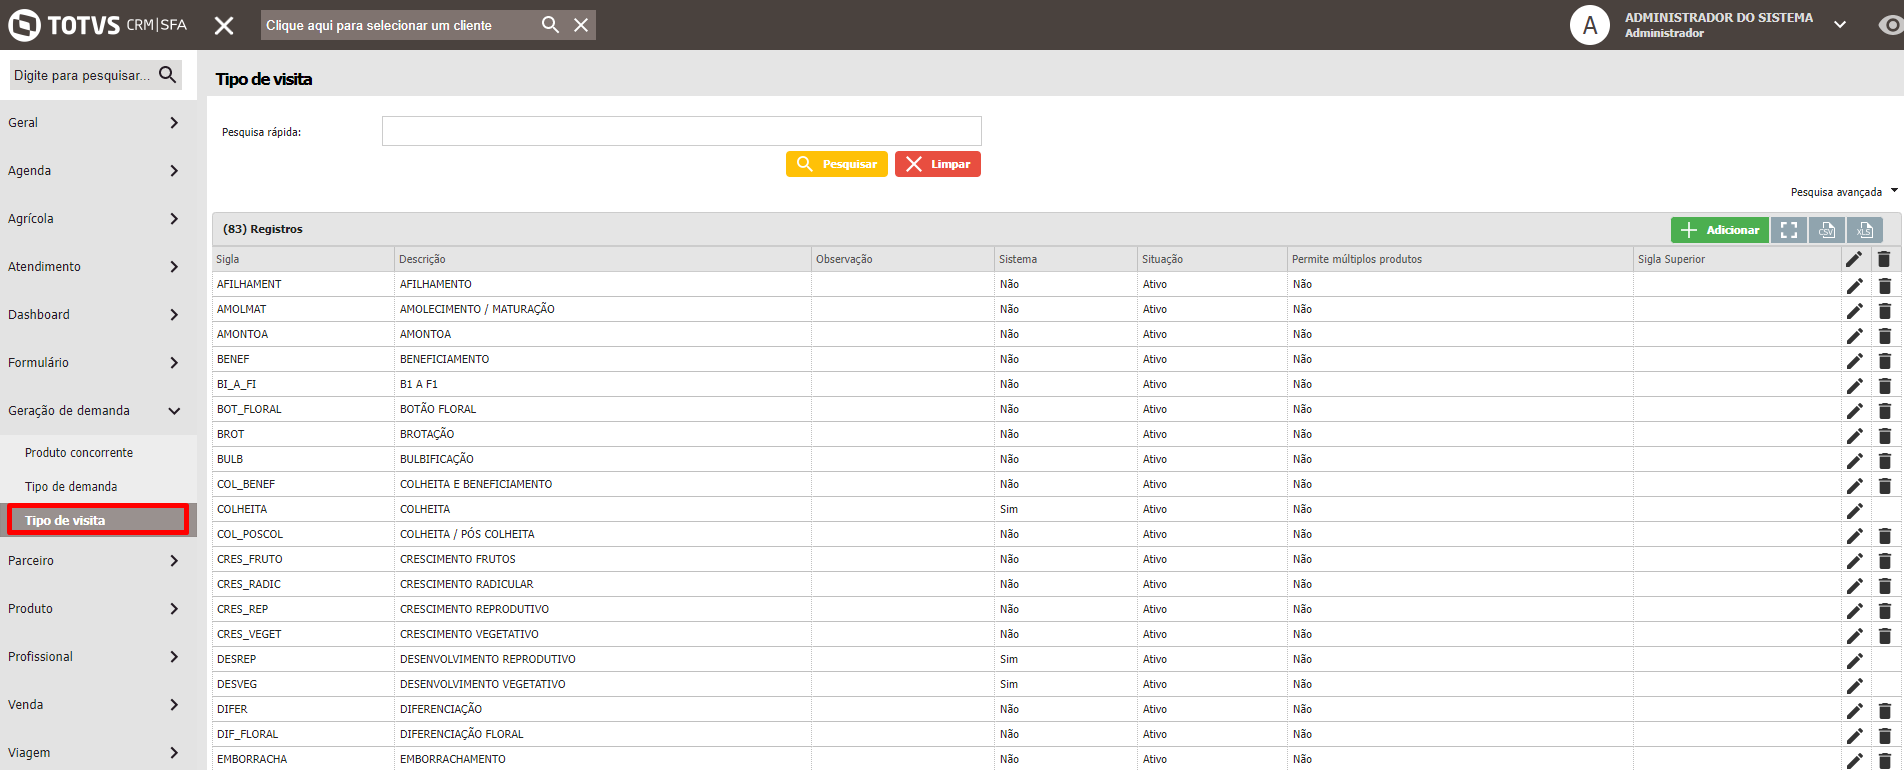The height and width of the screenshot is (770, 1904).
Task: Open the Produto concorrente menu item
Action: pos(79,453)
